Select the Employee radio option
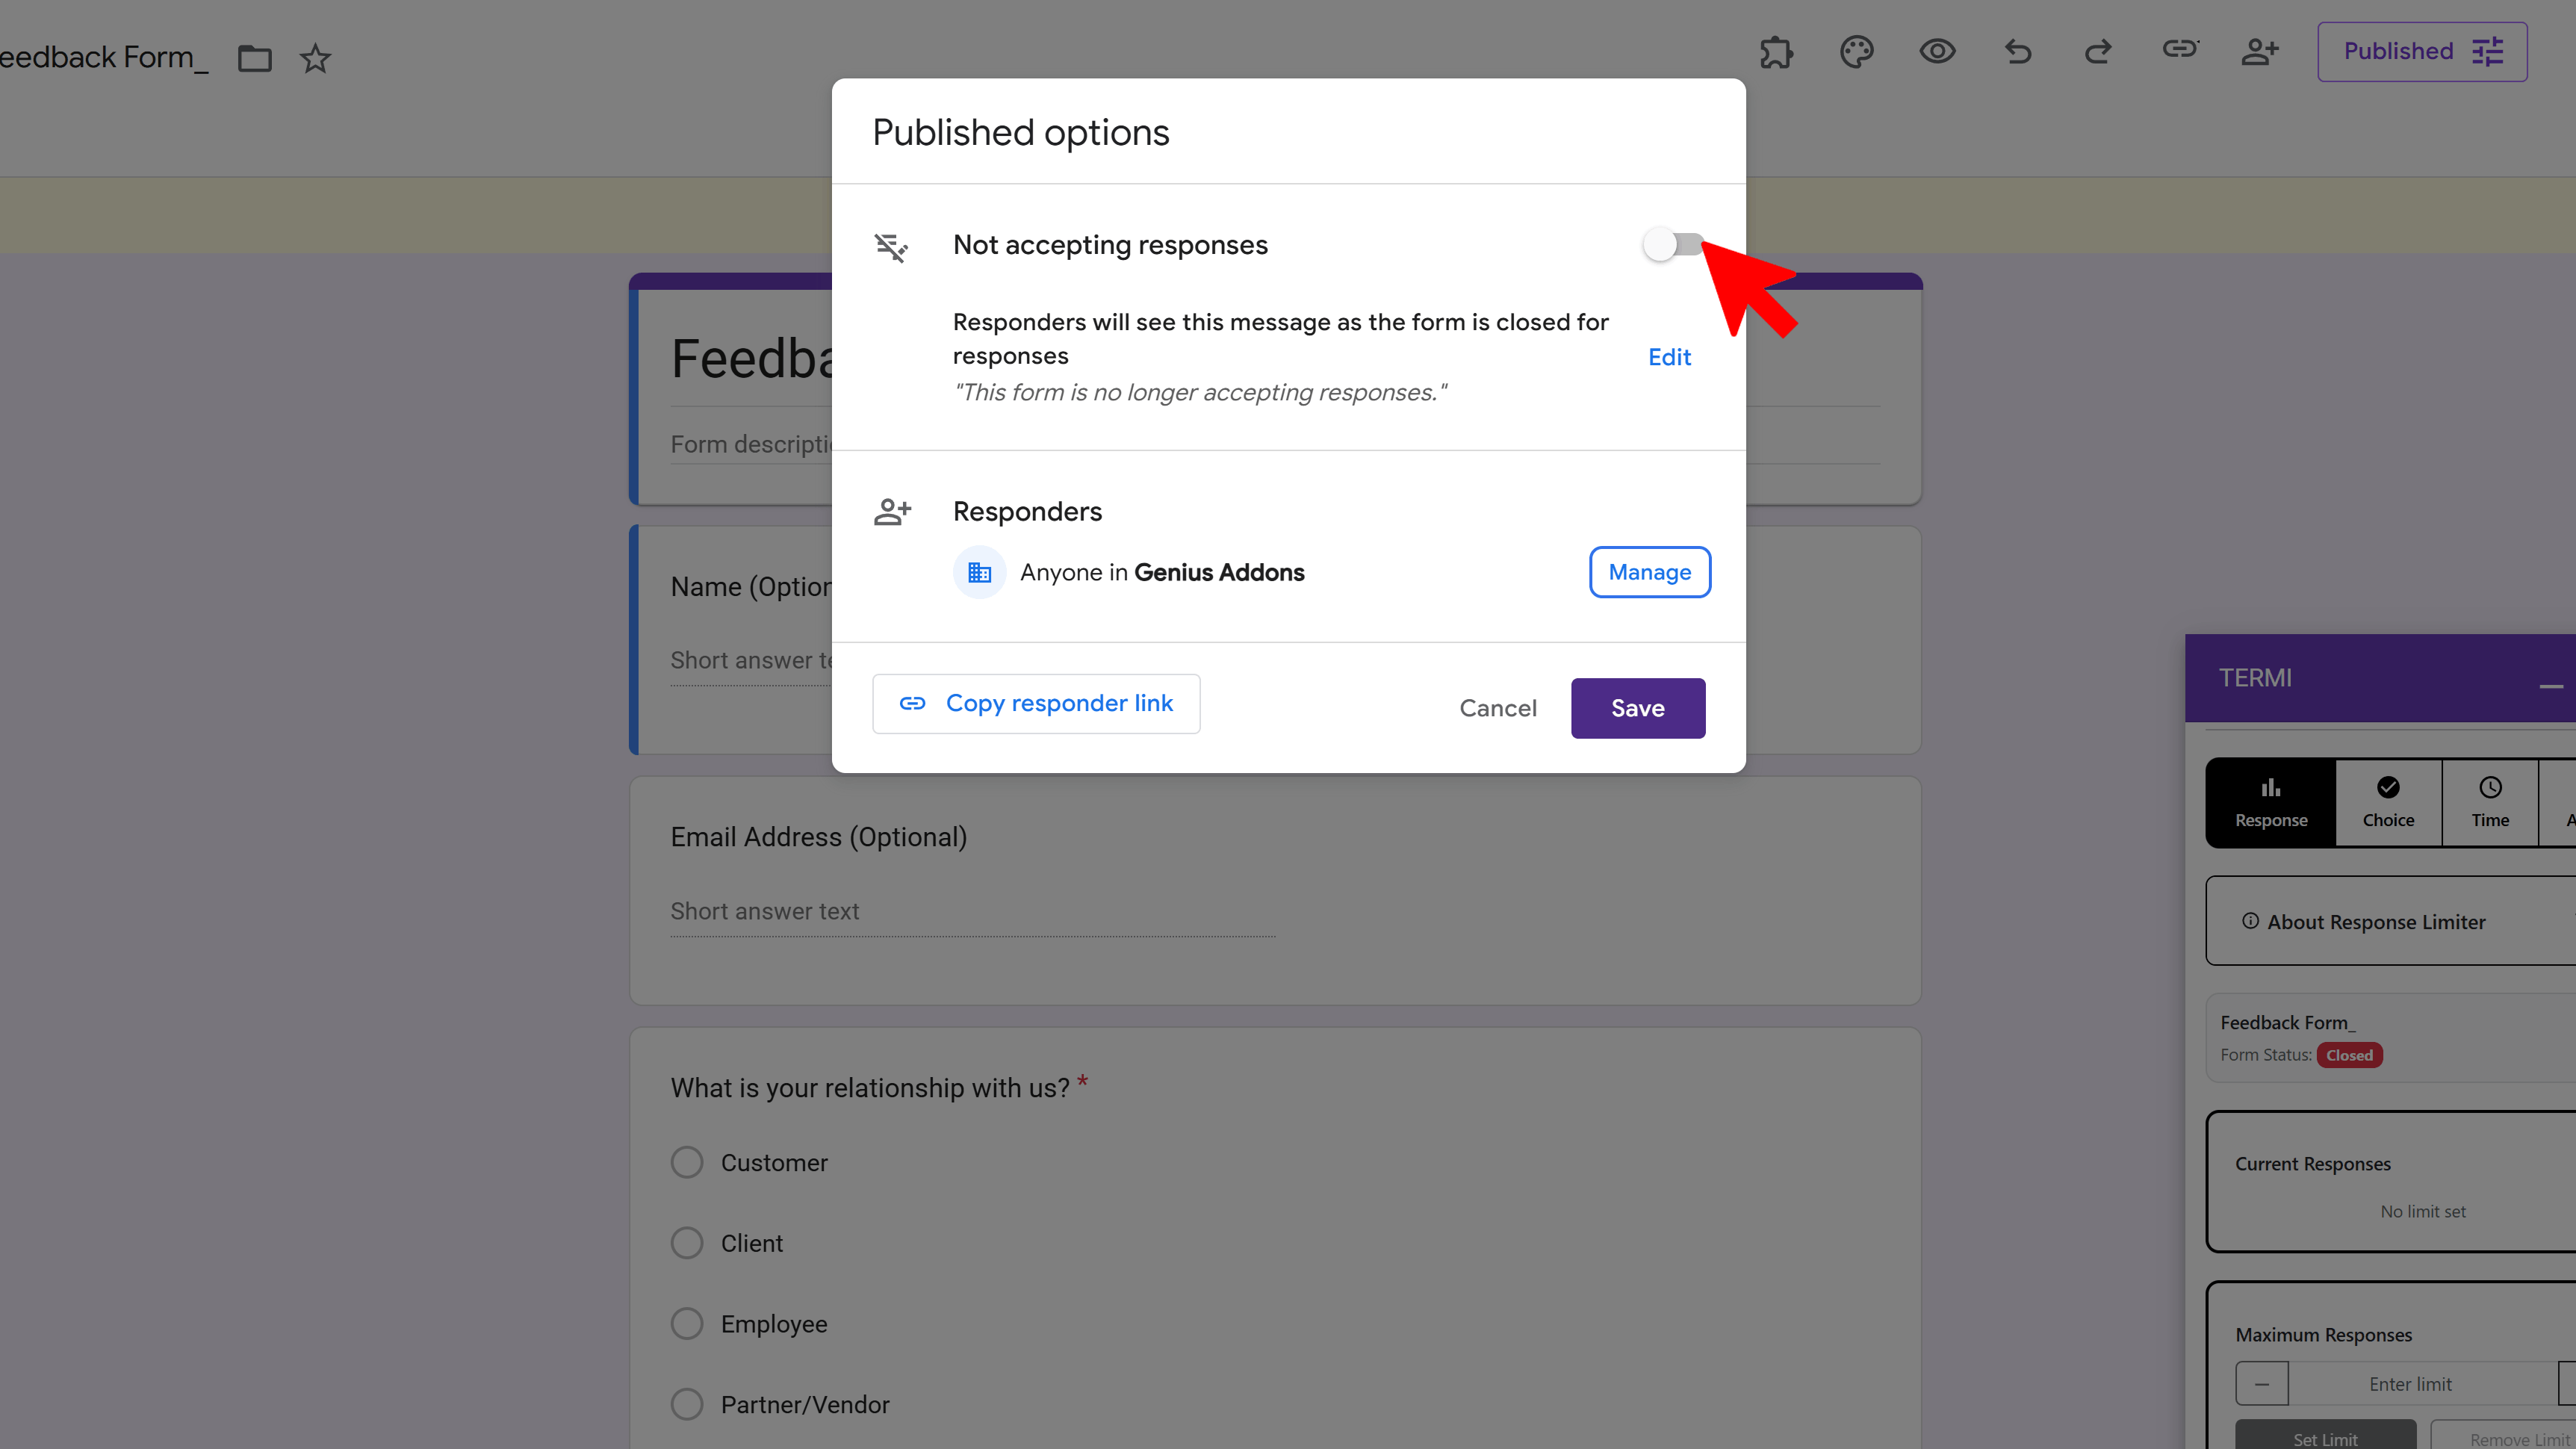2576x1449 pixels. (687, 1324)
